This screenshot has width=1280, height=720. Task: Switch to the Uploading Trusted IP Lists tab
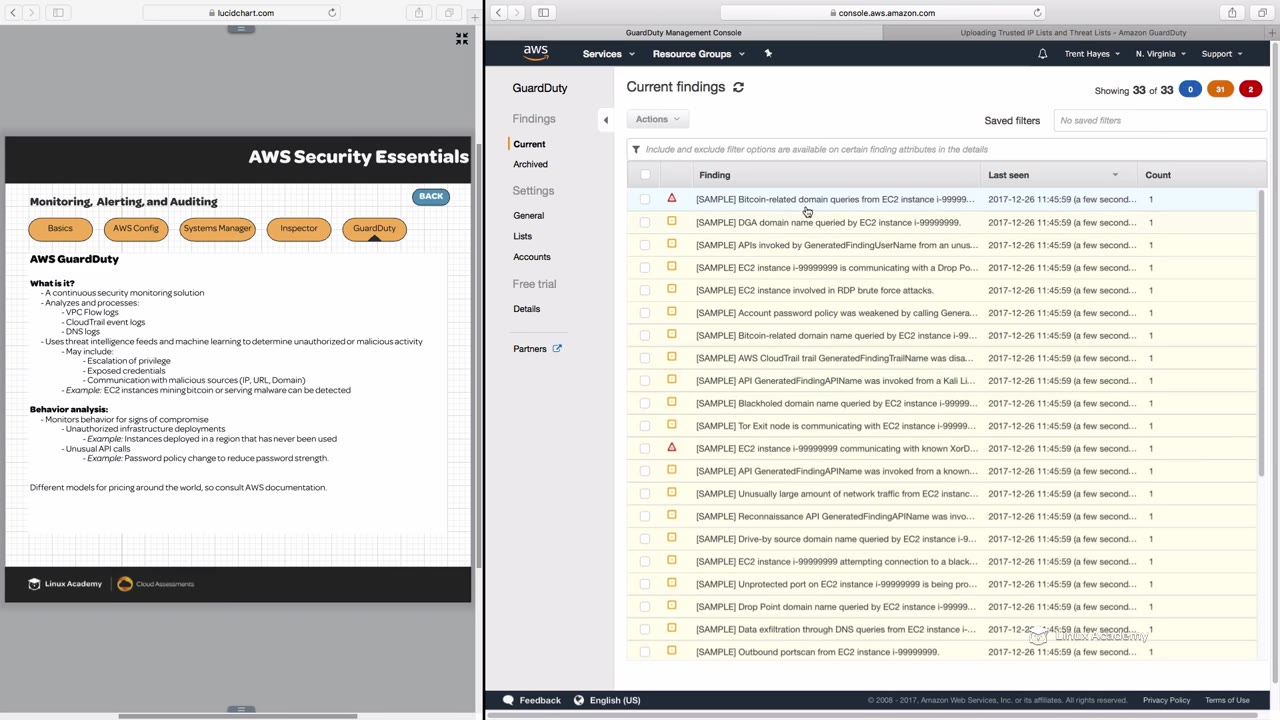(1074, 32)
